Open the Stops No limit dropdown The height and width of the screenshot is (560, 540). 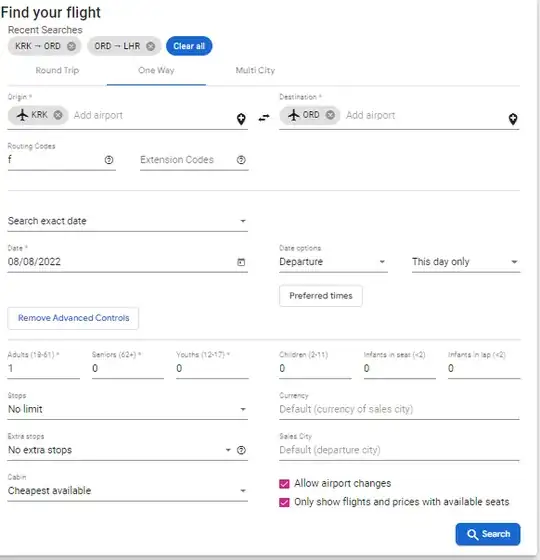[x=128, y=409]
